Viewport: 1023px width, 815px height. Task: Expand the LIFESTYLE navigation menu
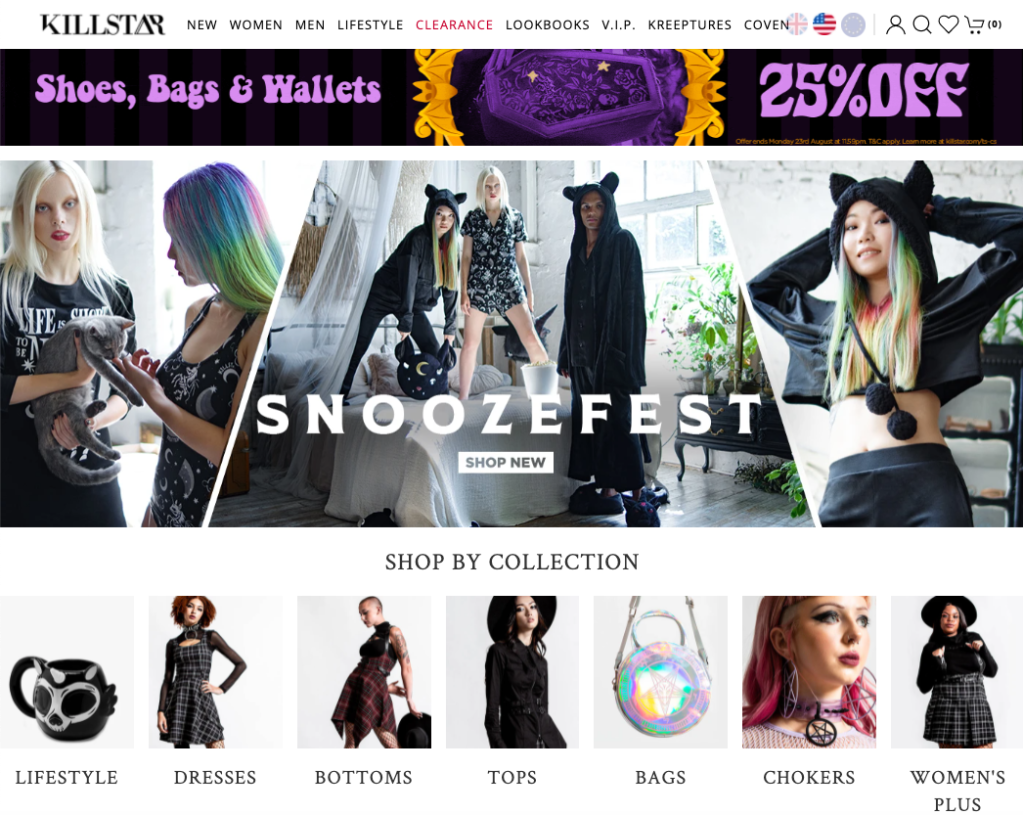tap(370, 25)
